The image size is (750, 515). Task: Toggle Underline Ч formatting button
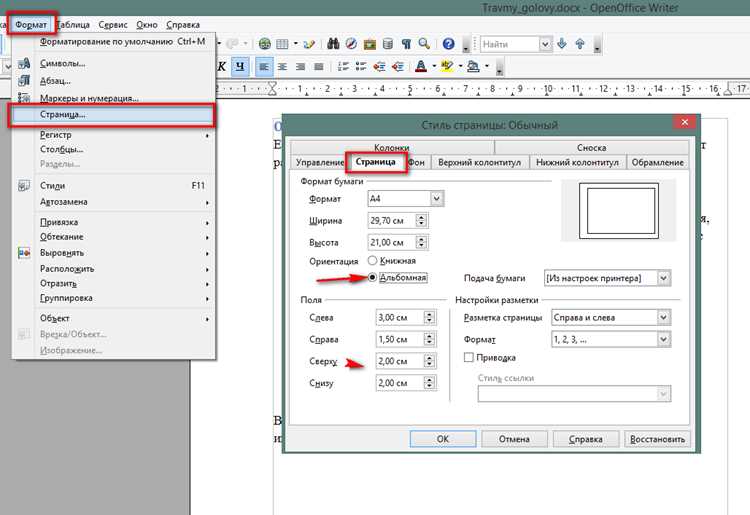tap(240, 66)
